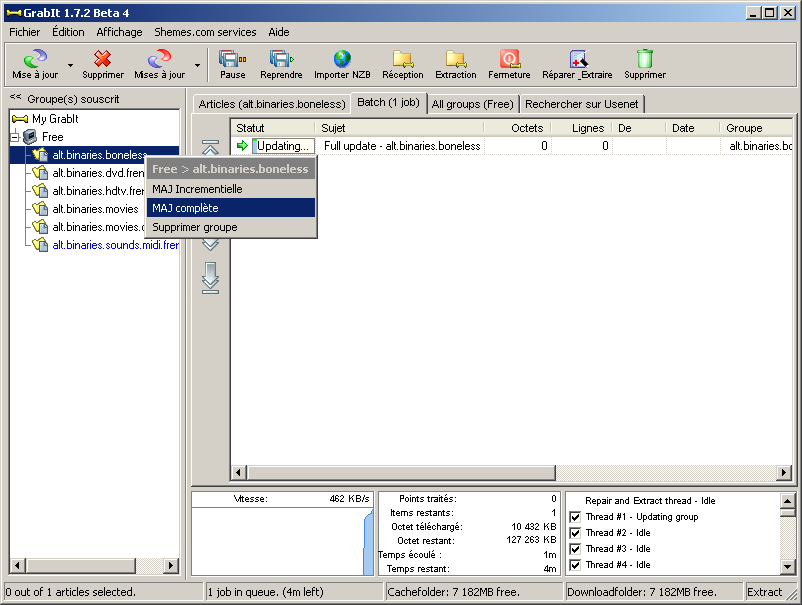Open the Fichier menu
This screenshot has height=605, width=802.
point(25,32)
